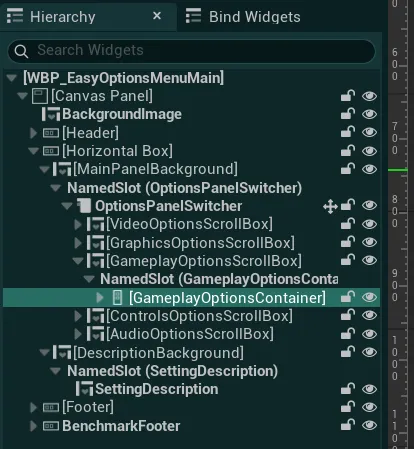Expand the ControlsOptionsScrollBox node
The image size is (414, 449).
(x=78, y=316)
